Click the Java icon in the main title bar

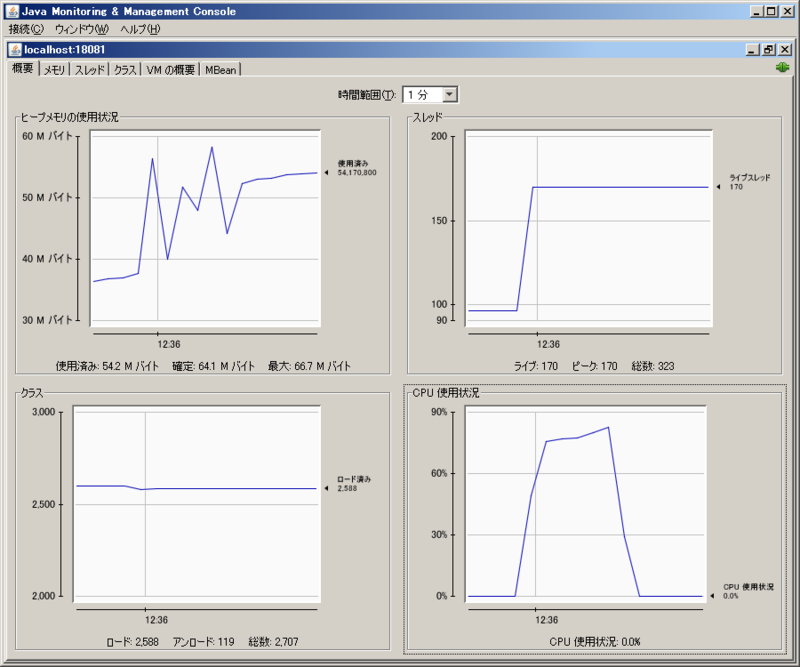[x=12, y=11]
